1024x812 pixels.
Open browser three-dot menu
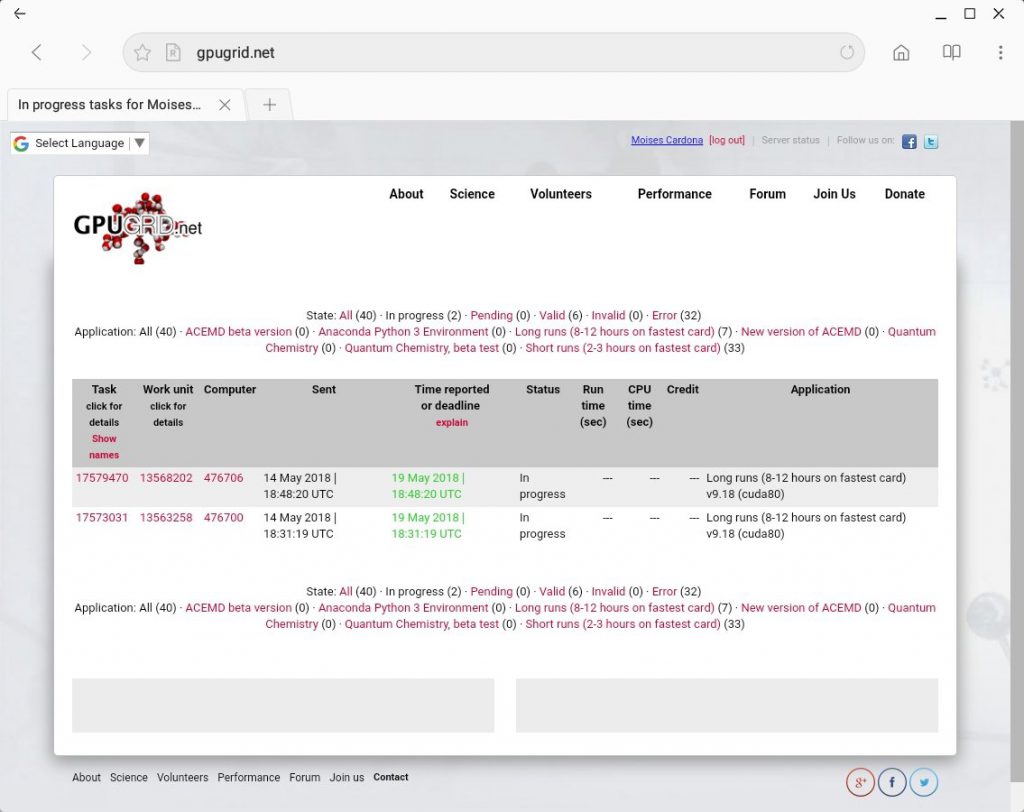pyautogui.click(x=1000, y=52)
